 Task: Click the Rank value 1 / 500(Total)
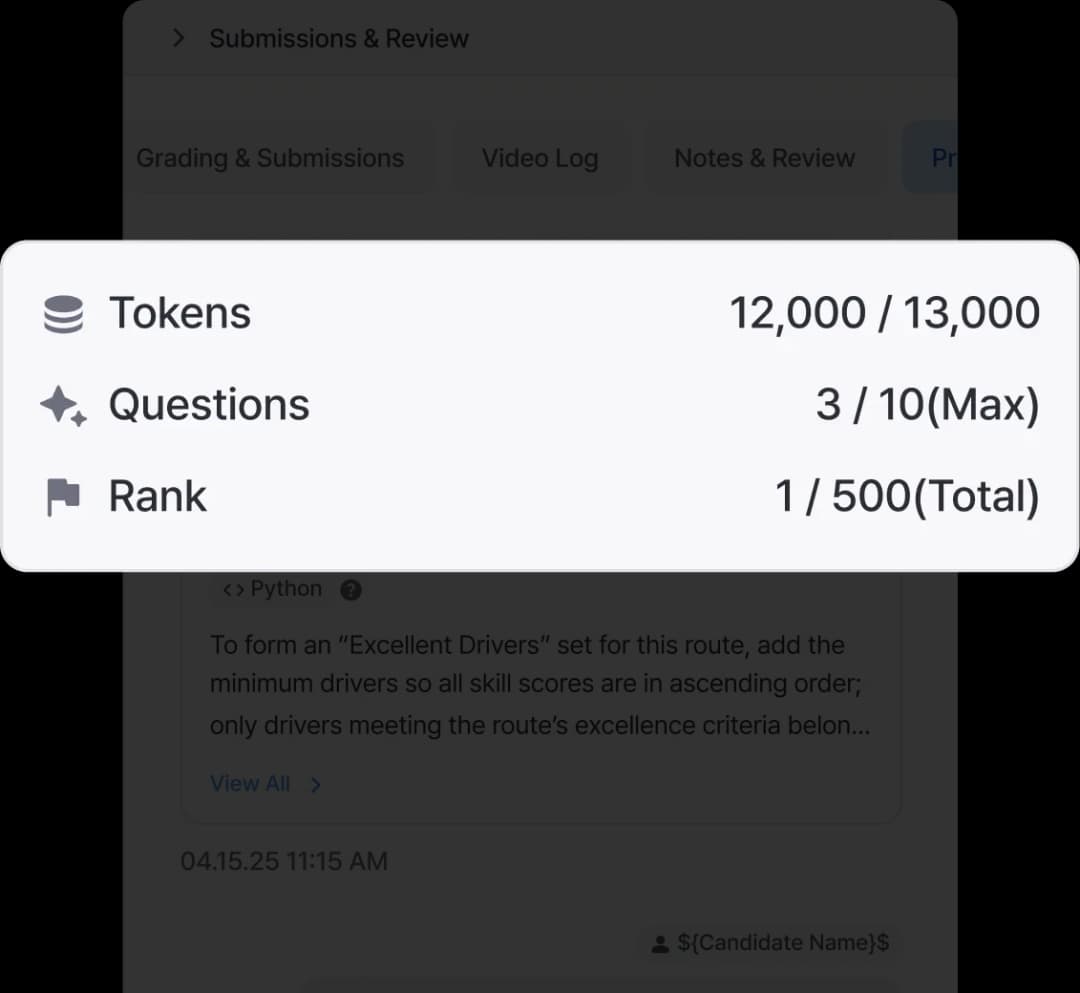point(906,495)
